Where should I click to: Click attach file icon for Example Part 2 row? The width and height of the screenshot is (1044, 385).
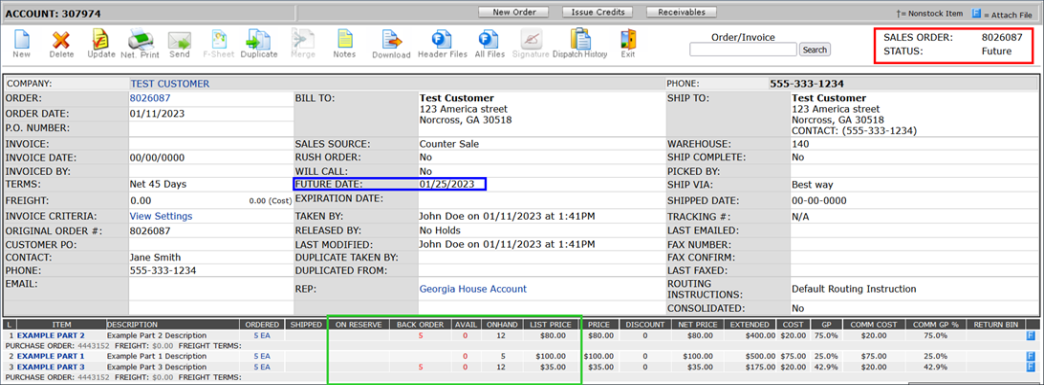click(1031, 336)
